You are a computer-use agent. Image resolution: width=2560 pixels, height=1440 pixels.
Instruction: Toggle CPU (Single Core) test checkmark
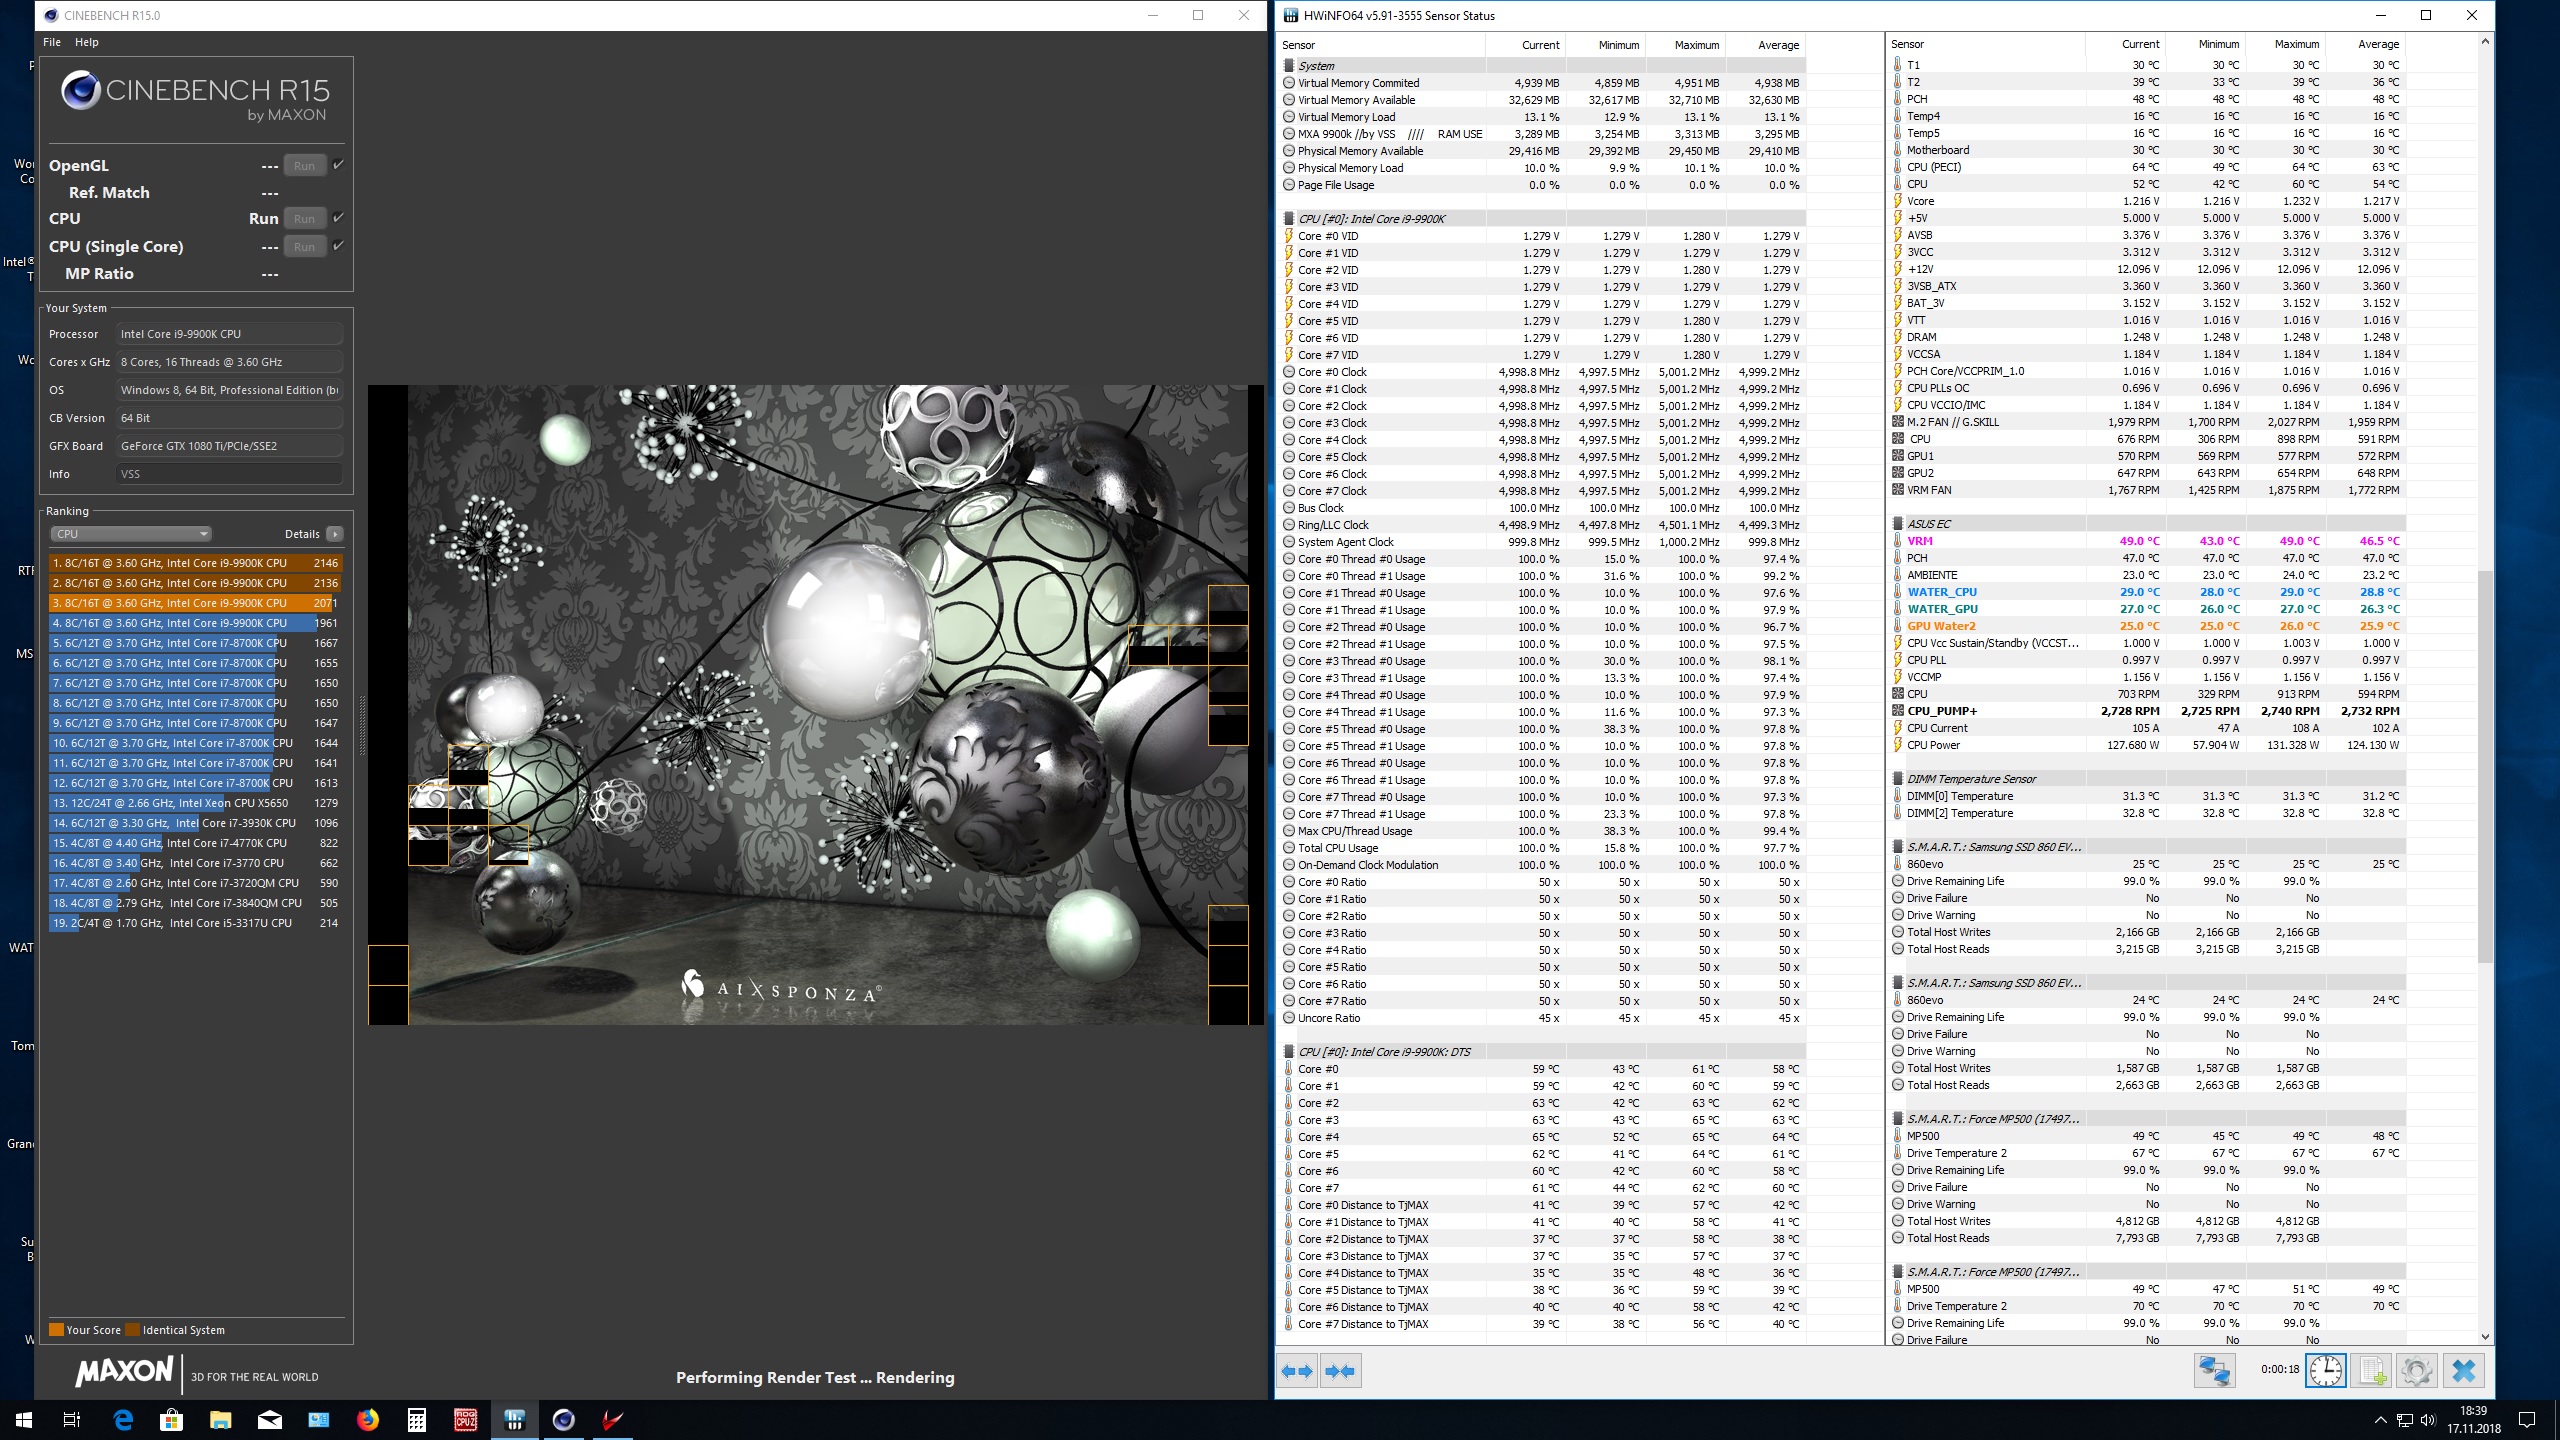point(338,246)
